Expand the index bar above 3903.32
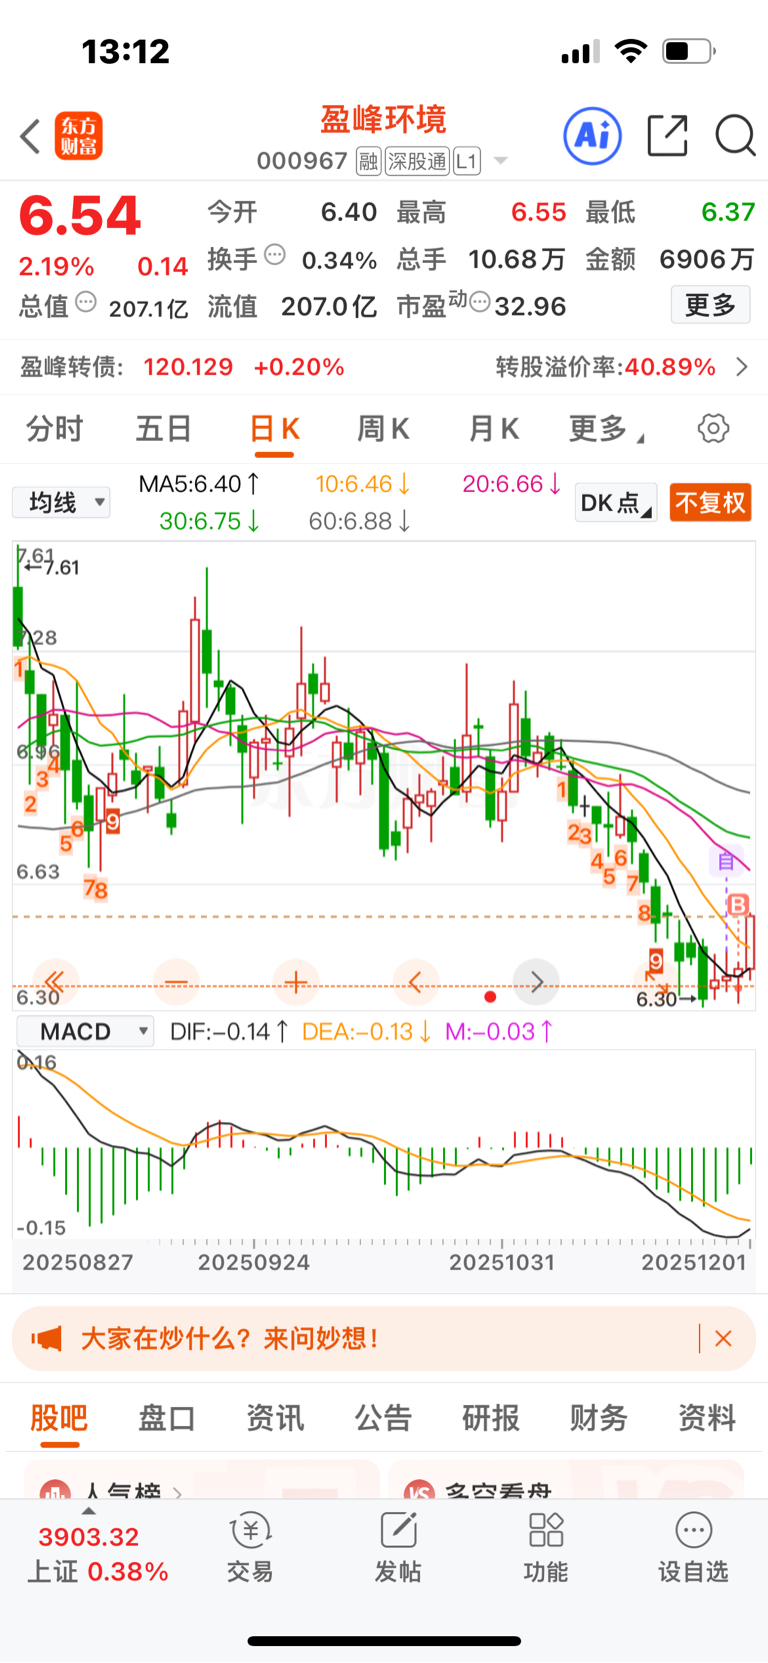The width and height of the screenshot is (768, 1663). coord(89,1511)
